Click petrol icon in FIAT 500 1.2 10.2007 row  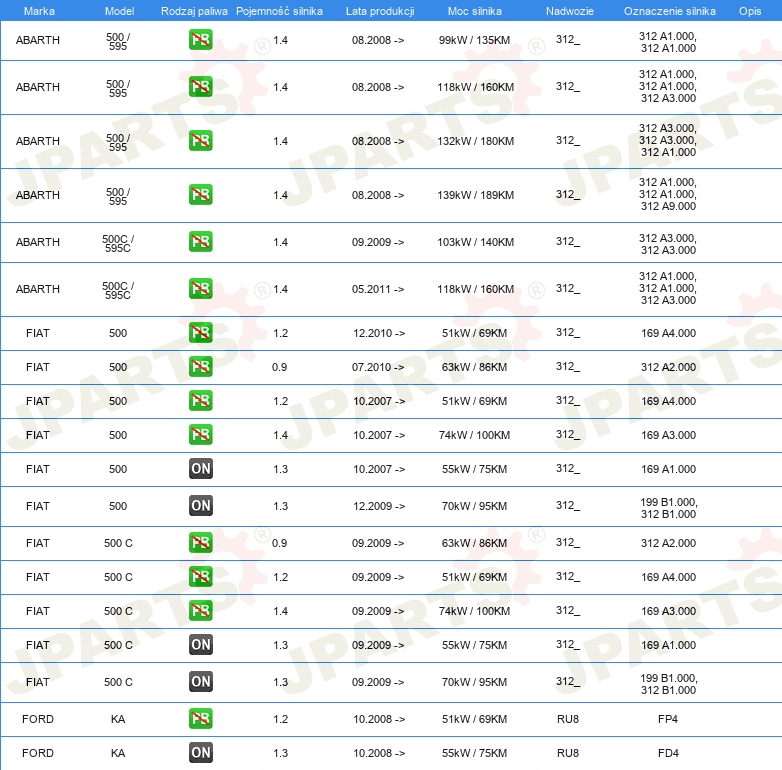(201, 400)
